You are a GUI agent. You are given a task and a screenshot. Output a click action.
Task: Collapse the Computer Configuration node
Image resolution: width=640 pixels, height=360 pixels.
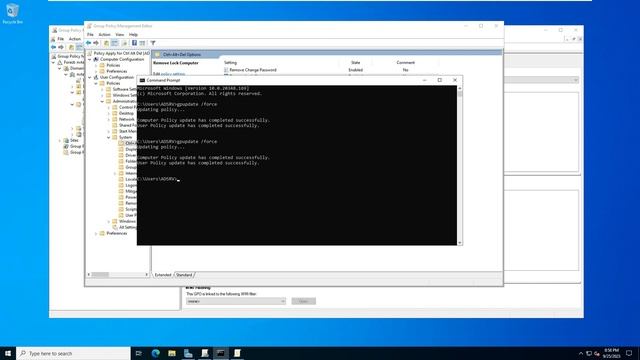[90, 60]
